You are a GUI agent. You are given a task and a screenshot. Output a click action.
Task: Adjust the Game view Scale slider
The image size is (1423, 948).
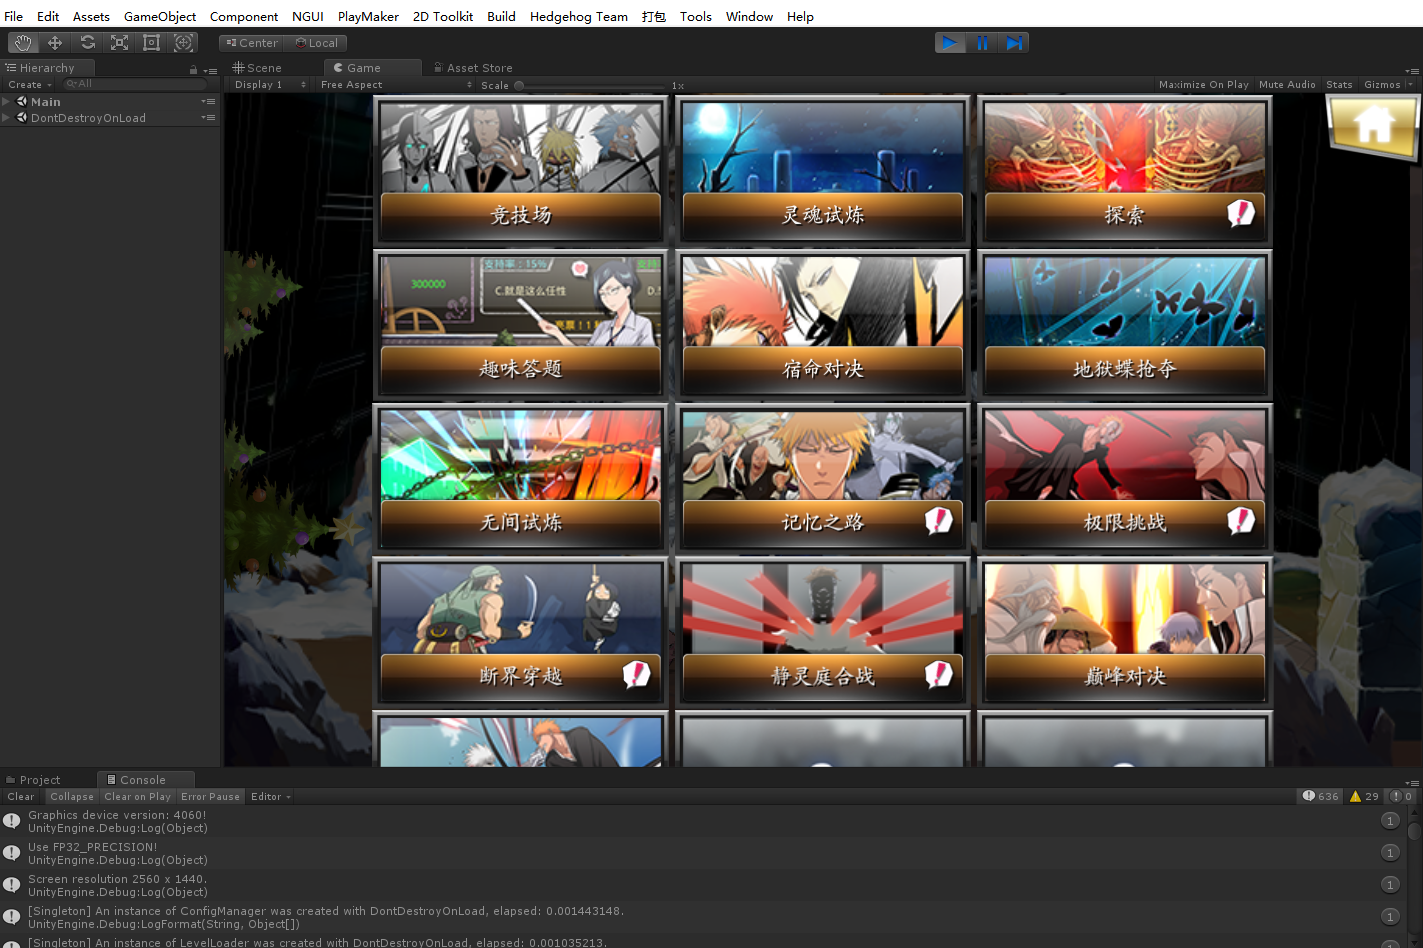click(519, 86)
